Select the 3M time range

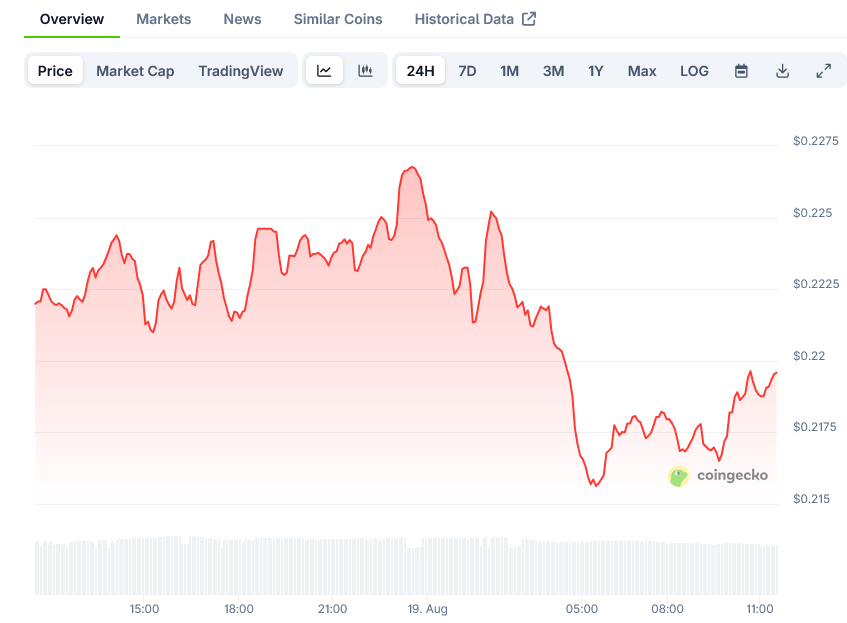[553, 71]
